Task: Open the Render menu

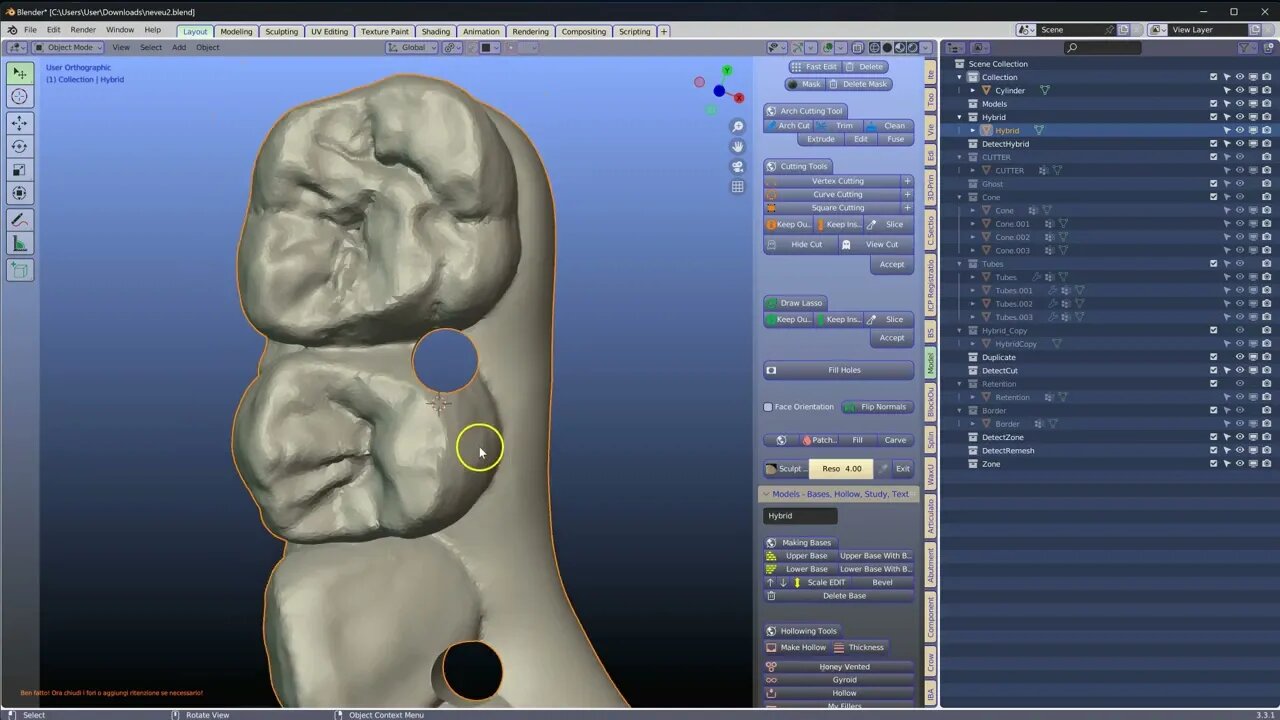Action: [83, 30]
